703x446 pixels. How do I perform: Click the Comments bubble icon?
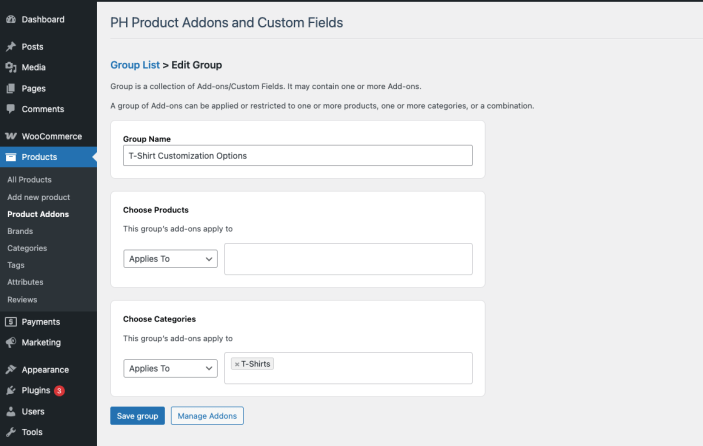point(10,109)
